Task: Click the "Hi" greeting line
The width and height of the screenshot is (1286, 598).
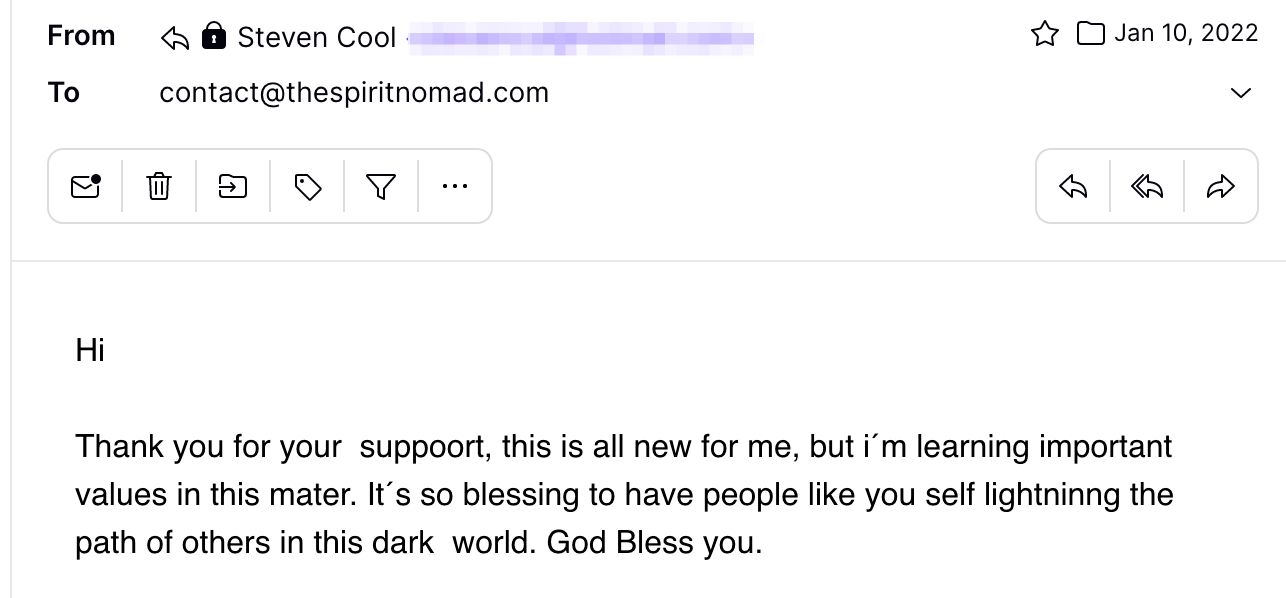Action: (90, 350)
